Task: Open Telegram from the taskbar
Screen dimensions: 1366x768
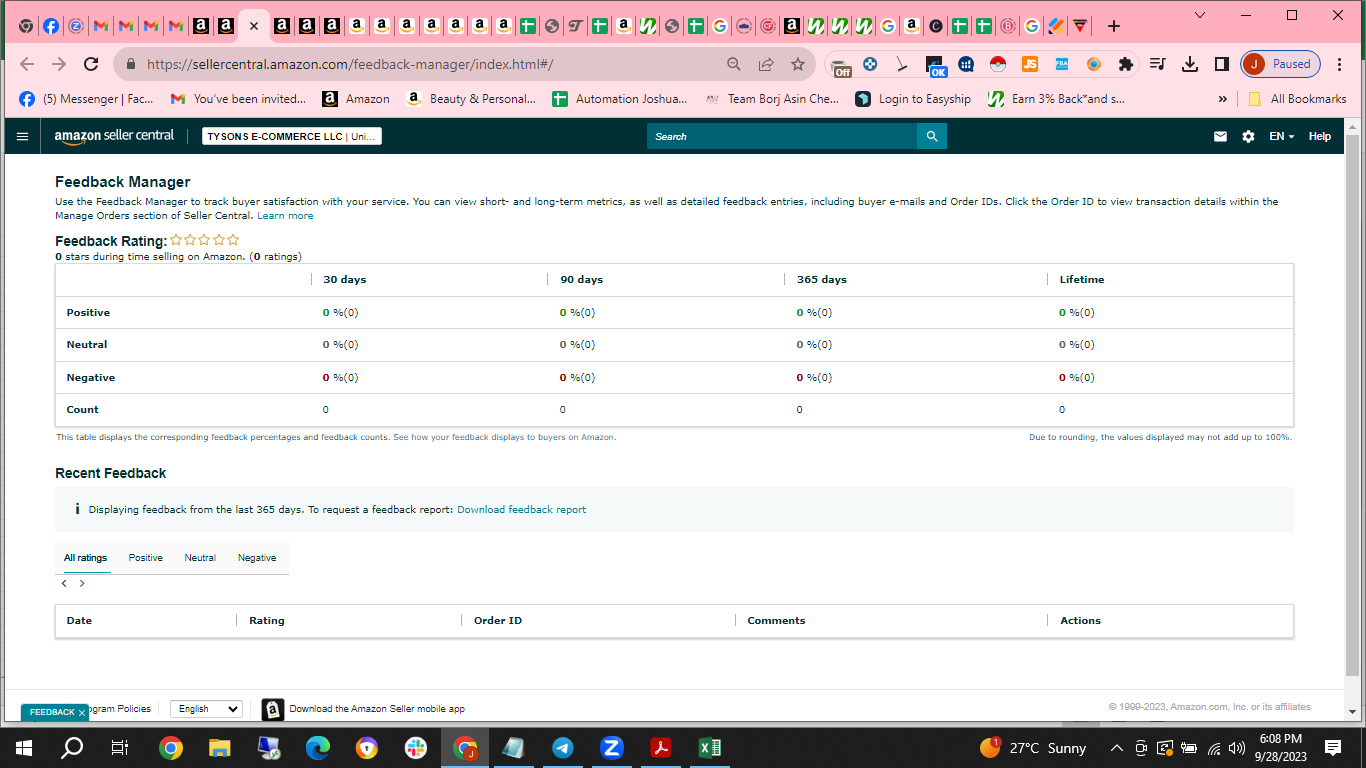Action: click(x=563, y=747)
